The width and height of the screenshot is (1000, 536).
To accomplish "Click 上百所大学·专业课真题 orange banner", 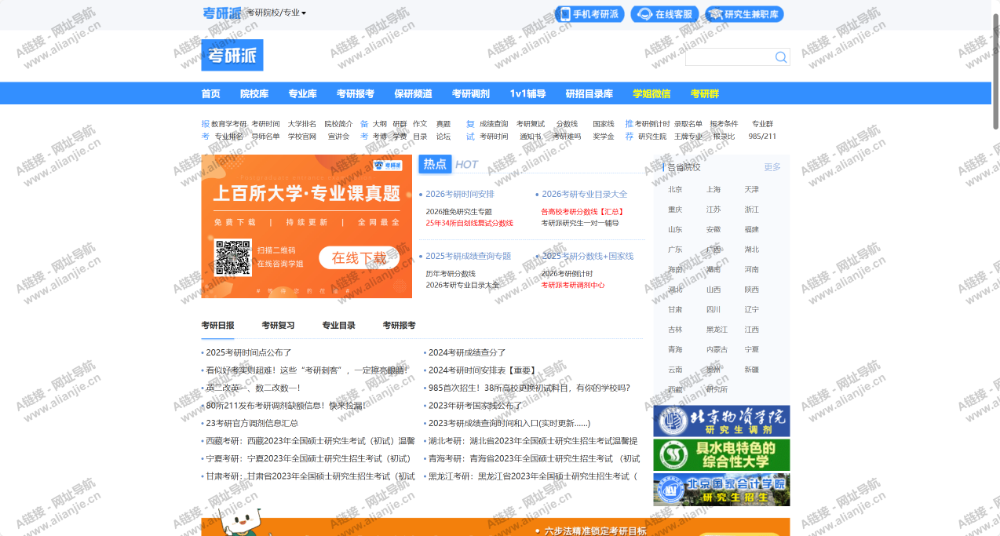I will 307,227.
